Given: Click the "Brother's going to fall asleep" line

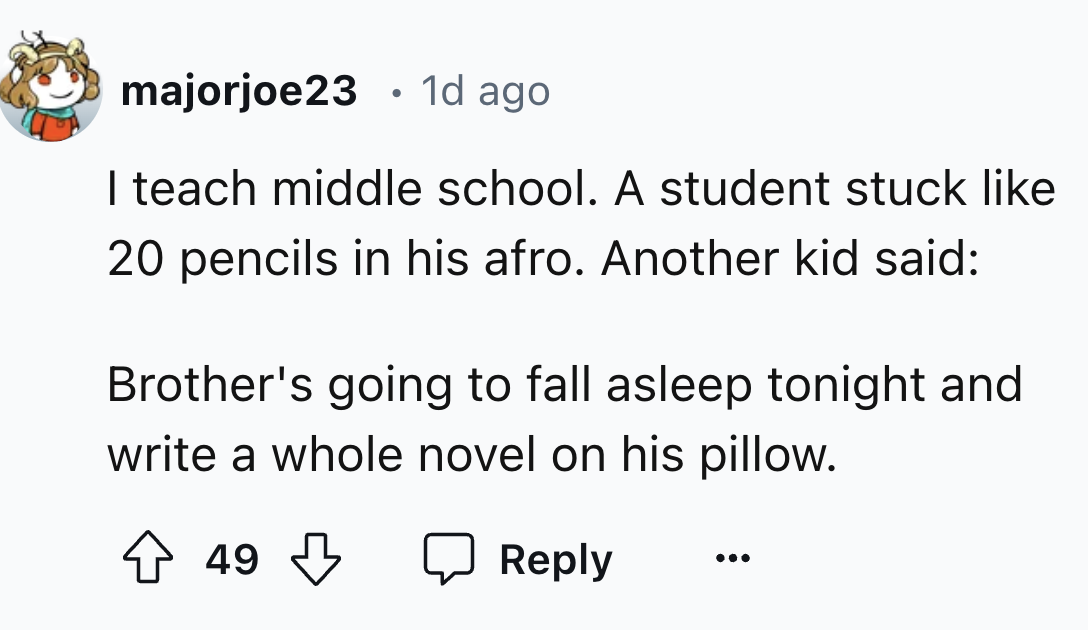Looking at the screenshot, I should [565, 385].
